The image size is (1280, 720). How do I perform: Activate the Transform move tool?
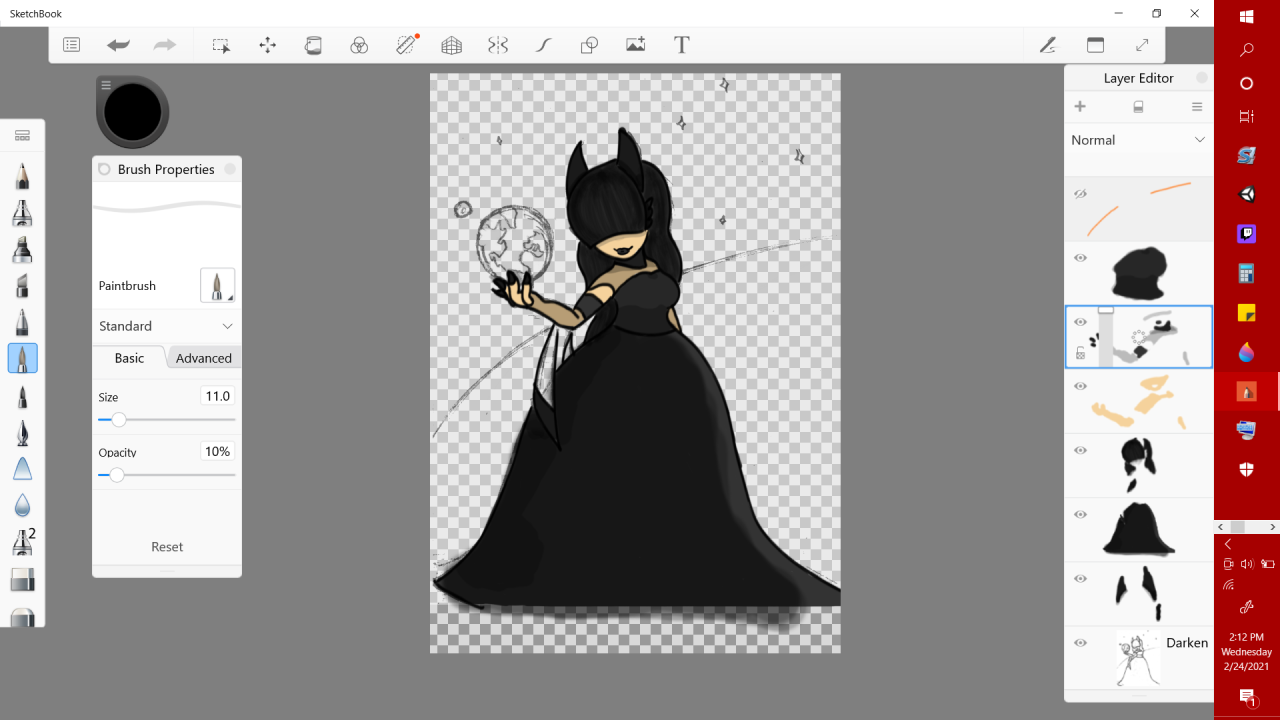[267, 45]
